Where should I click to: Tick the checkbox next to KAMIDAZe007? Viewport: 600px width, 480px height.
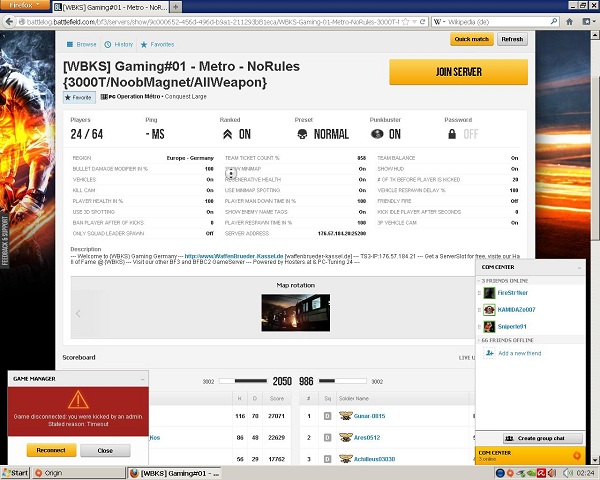(x=479, y=310)
